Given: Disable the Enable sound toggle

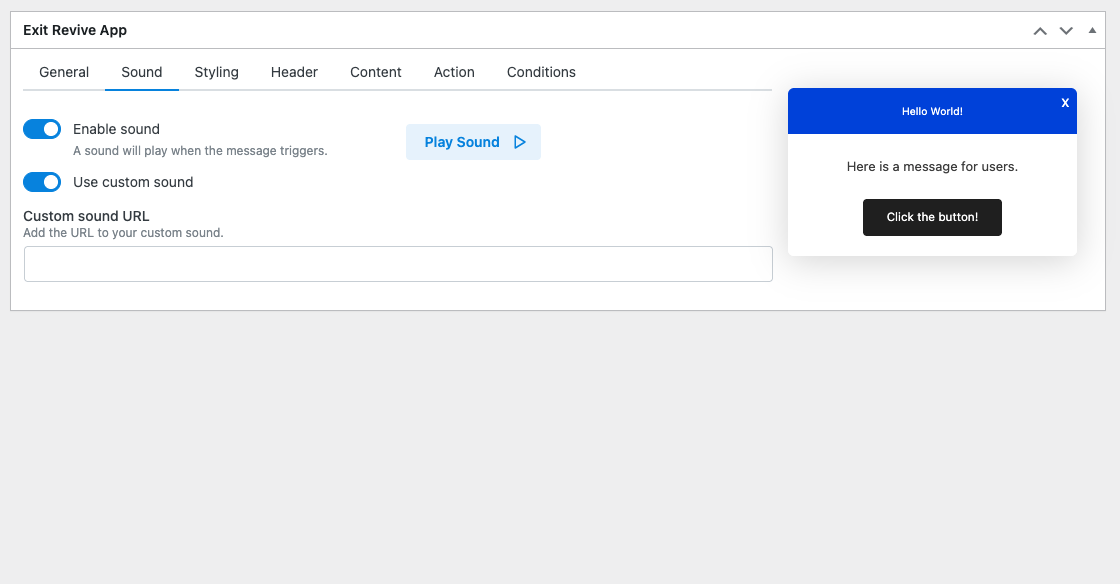Looking at the screenshot, I should pyautogui.click(x=42, y=129).
